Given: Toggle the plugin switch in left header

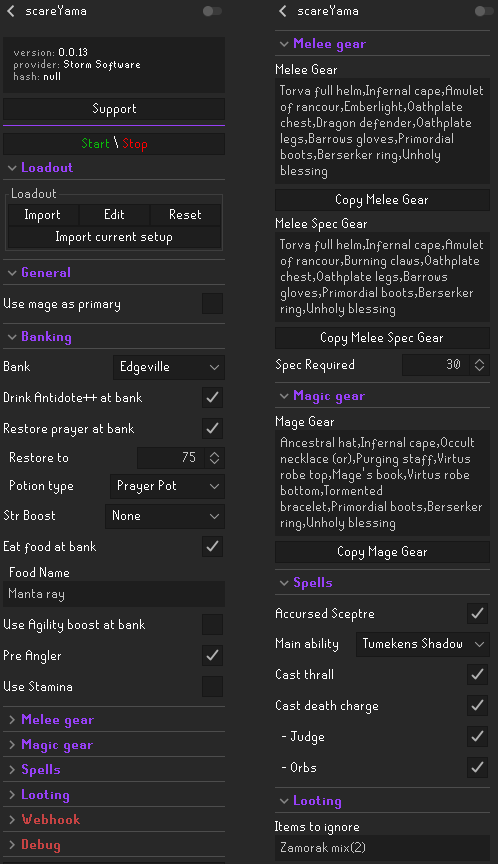Looking at the screenshot, I should [212, 11].
